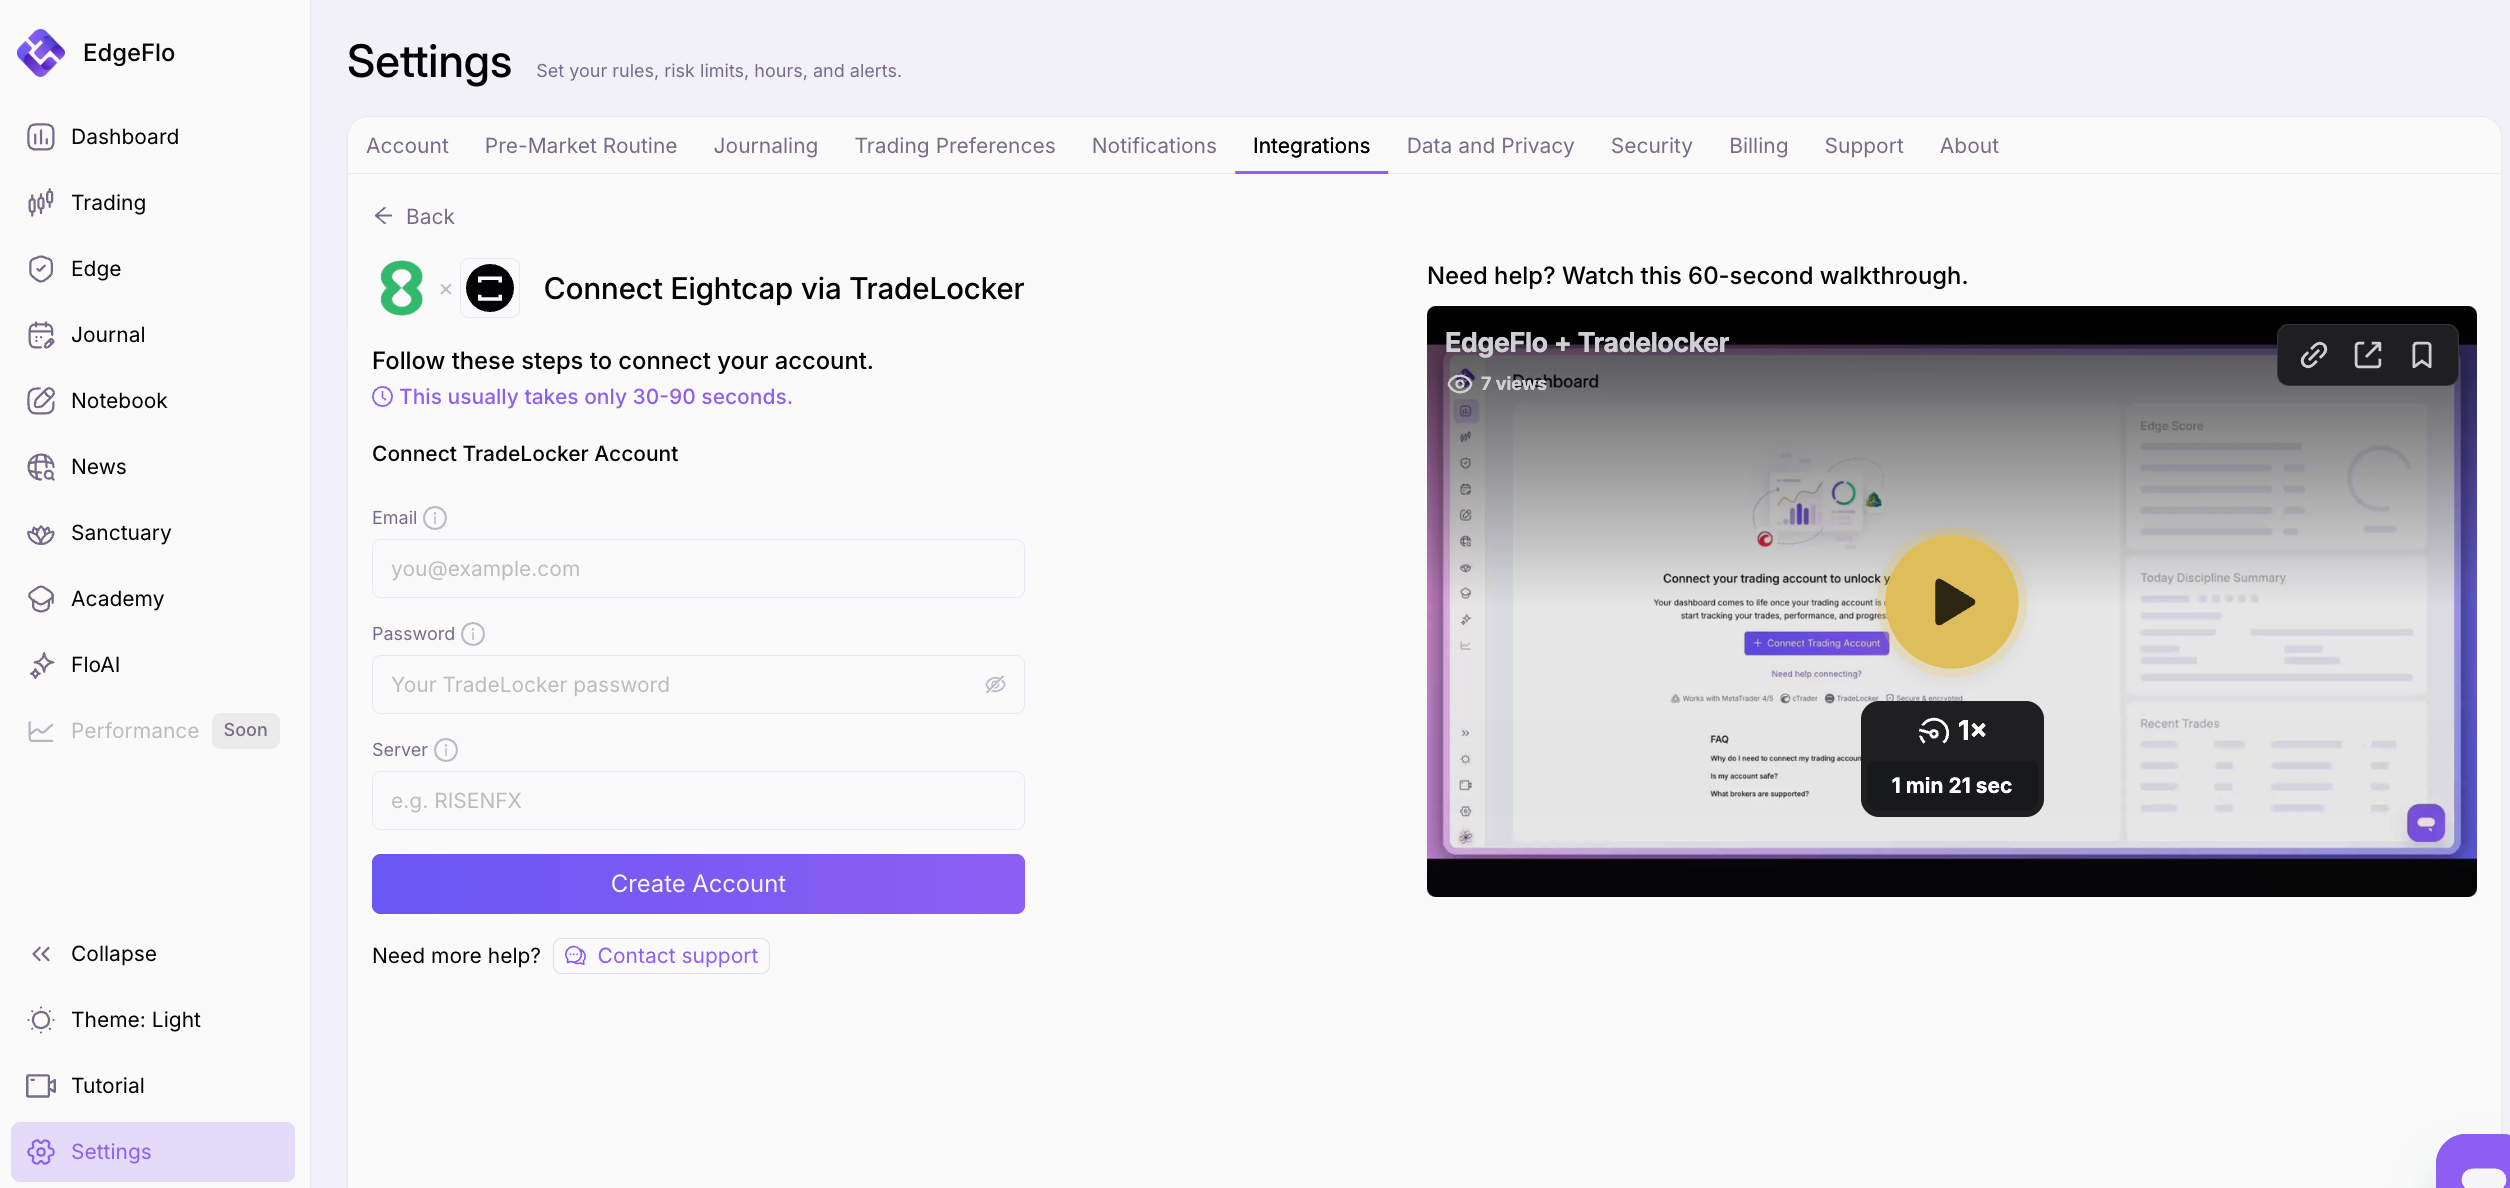Select the Notifications tab
Viewport: 2510px width, 1188px height.
coord(1154,146)
